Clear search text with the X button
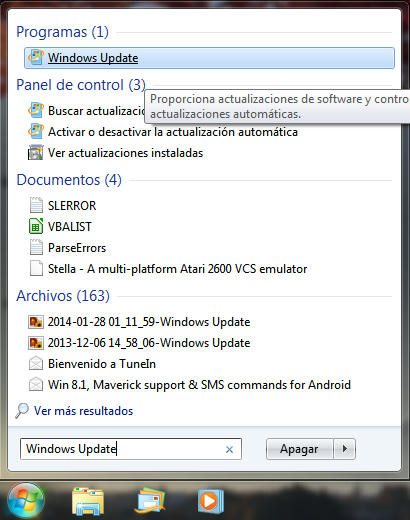 pyautogui.click(x=229, y=449)
